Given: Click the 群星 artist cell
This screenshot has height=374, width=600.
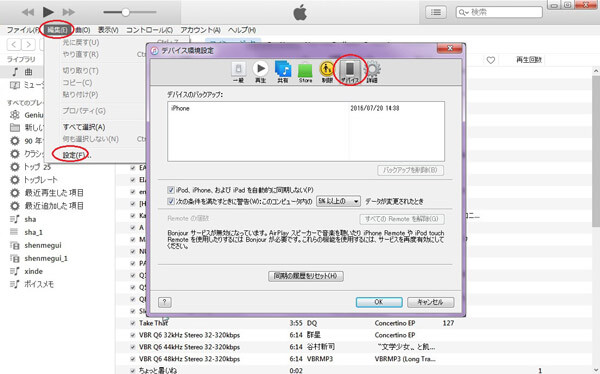Looking at the screenshot, I should click(x=313, y=335).
